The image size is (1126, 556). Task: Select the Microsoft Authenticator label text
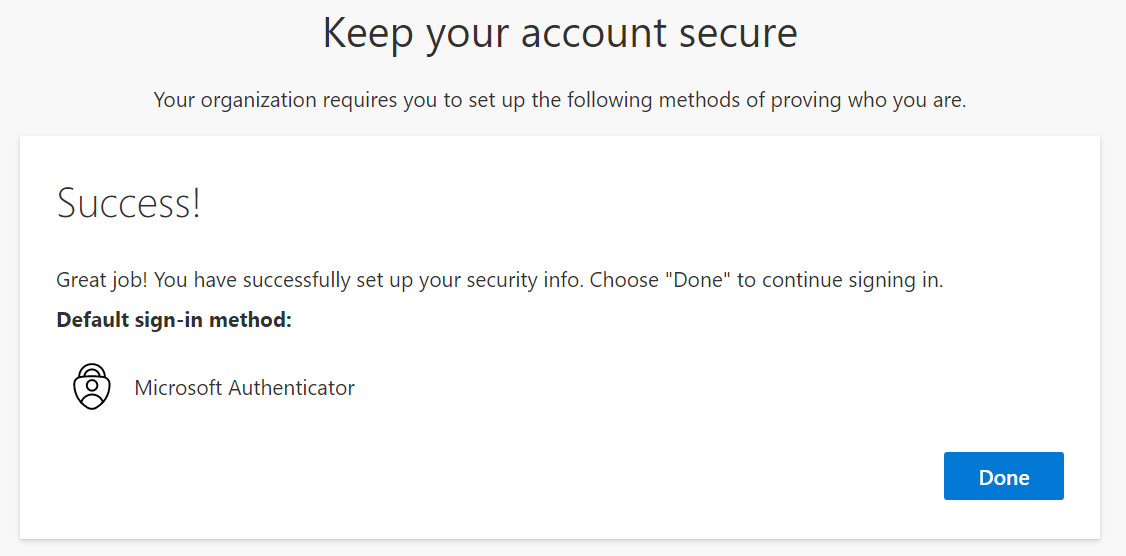[x=244, y=388]
